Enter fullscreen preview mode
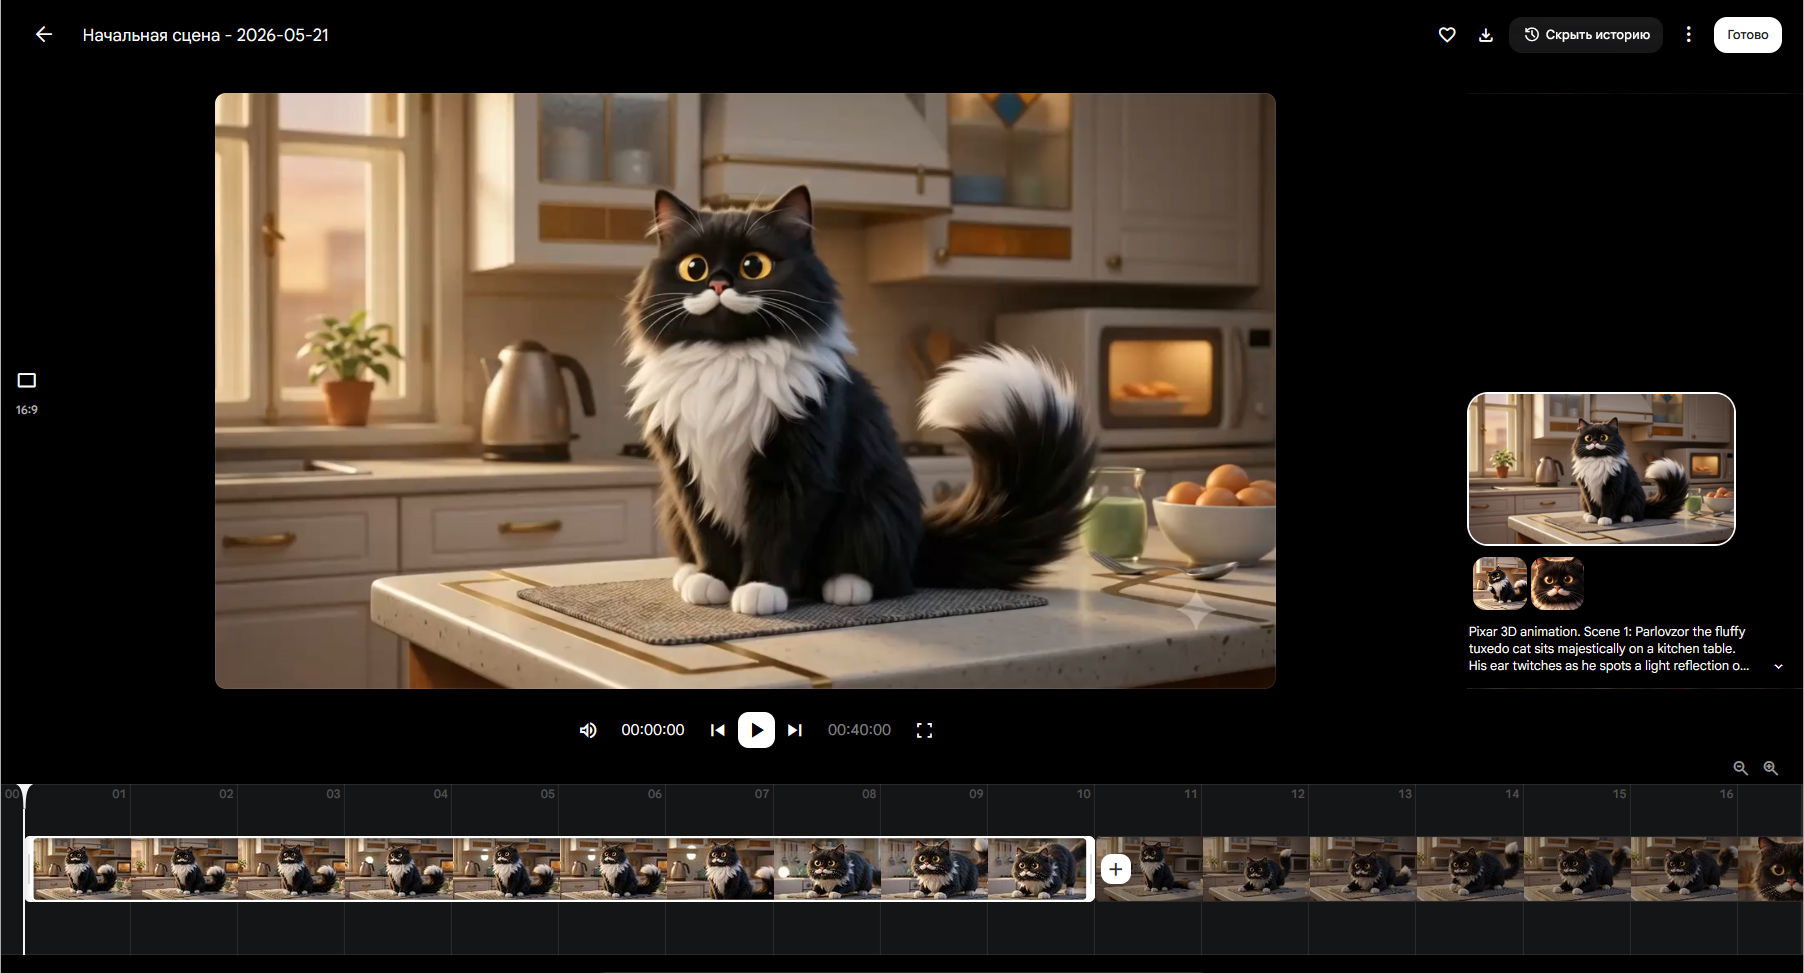Image resolution: width=1804 pixels, height=973 pixels. tap(924, 730)
